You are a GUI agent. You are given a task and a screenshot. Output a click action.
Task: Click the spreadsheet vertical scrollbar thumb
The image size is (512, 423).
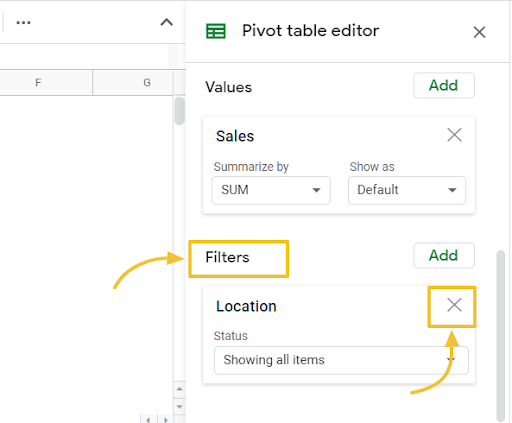[x=180, y=111]
